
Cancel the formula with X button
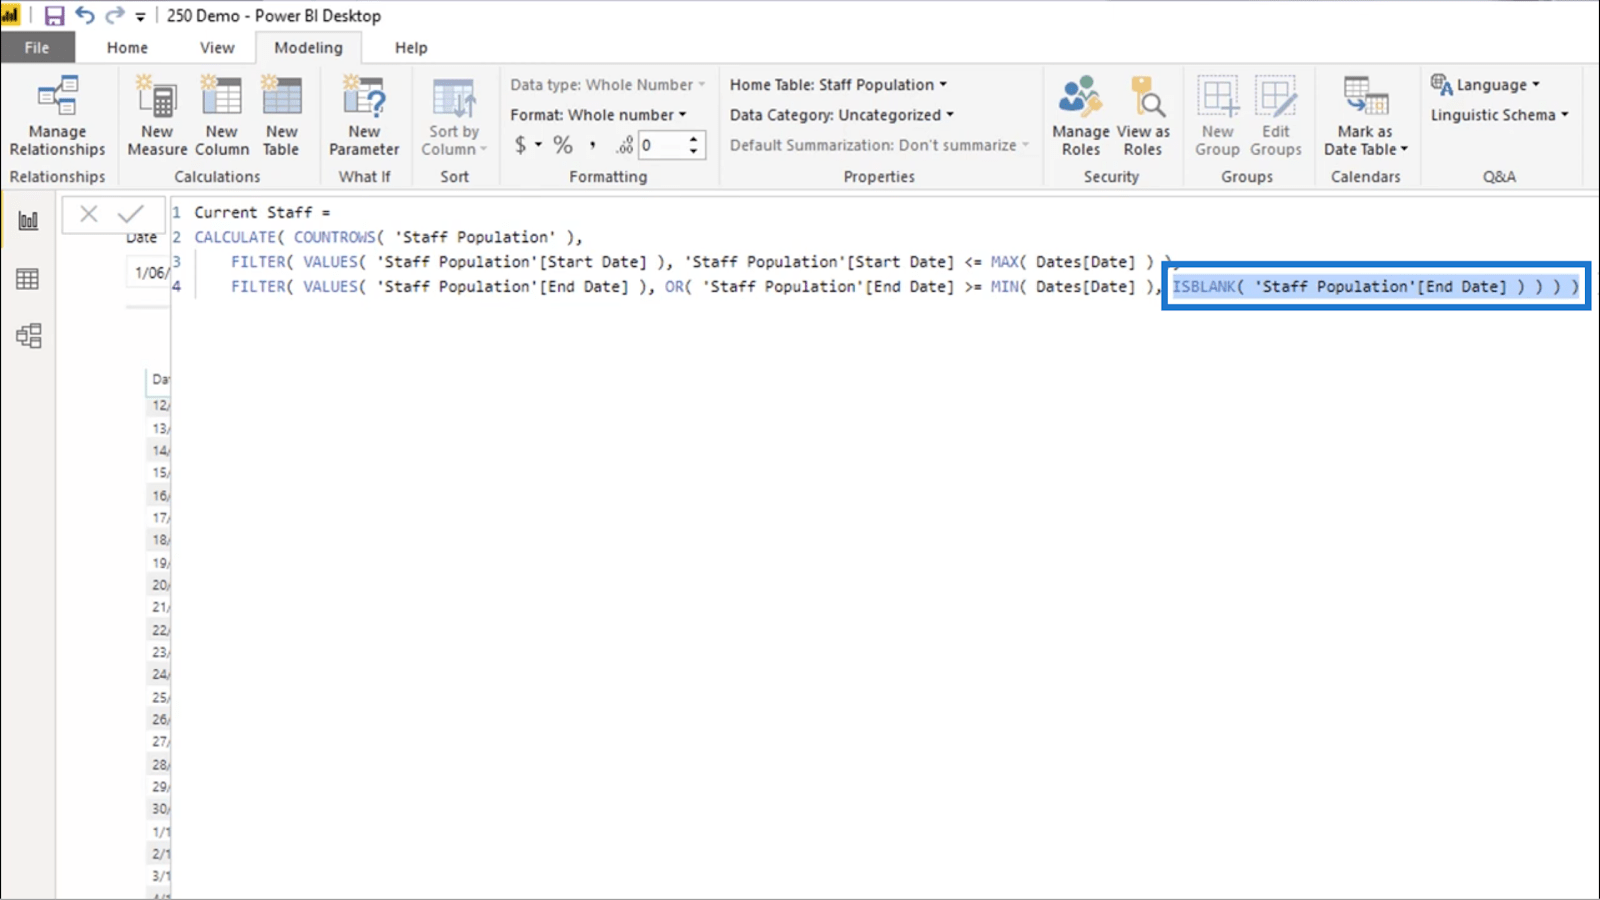pyautogui.click(x=89, y=214)
